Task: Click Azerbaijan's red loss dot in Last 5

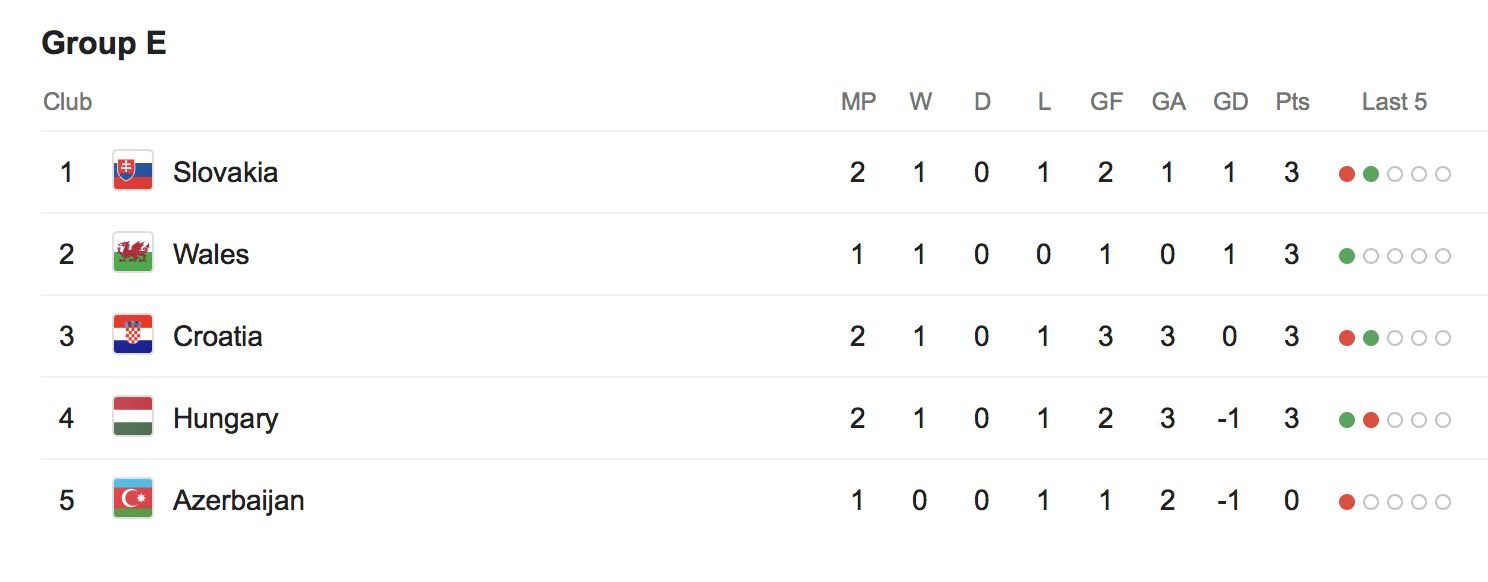Action: [x=1347, y=502]
